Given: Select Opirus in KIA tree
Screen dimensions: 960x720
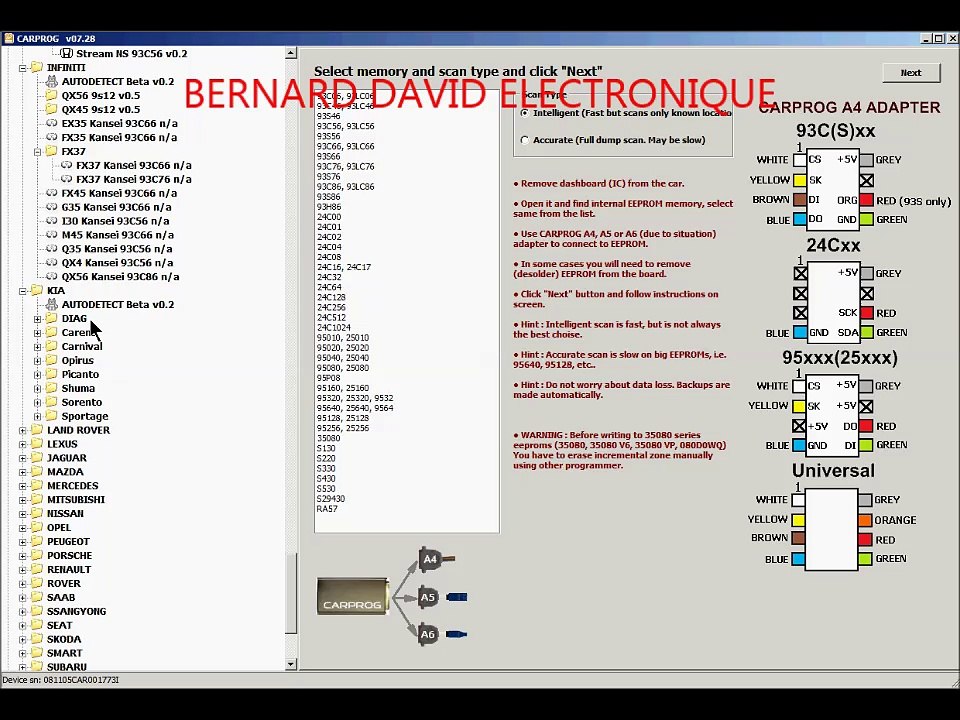Looking at the screenshot, I should click(78, 361).
